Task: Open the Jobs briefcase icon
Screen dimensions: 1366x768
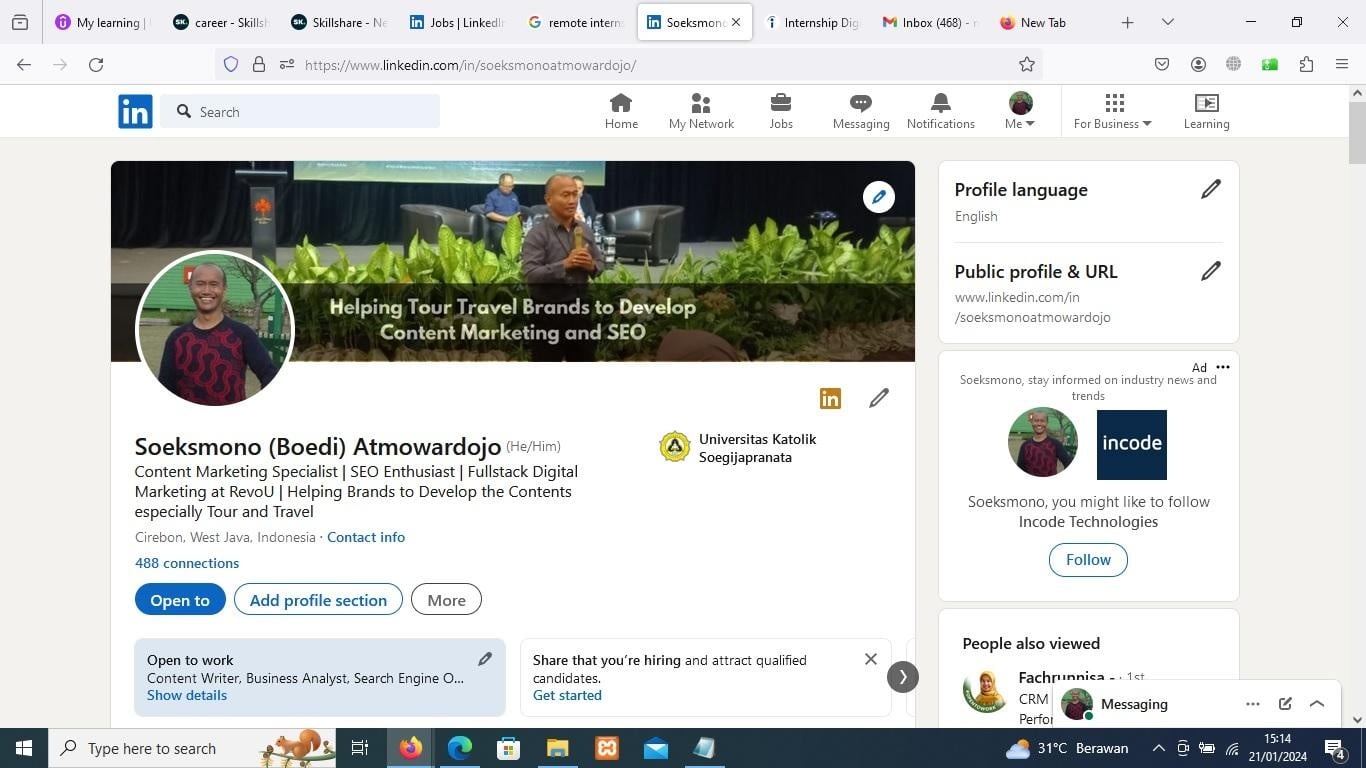Action: [781, 111]
